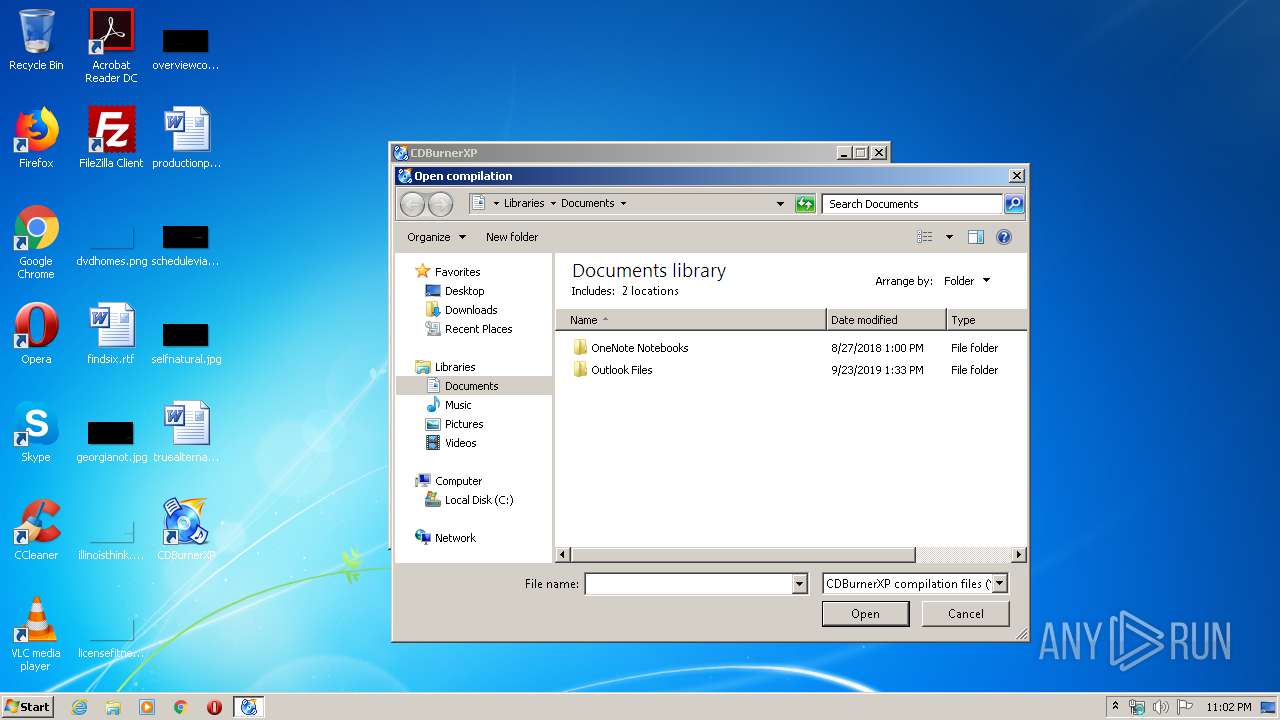Click the Cancel button
The width and height of the screenshot is (1280, 720).
pyautogui.click(x=966, y=614)
